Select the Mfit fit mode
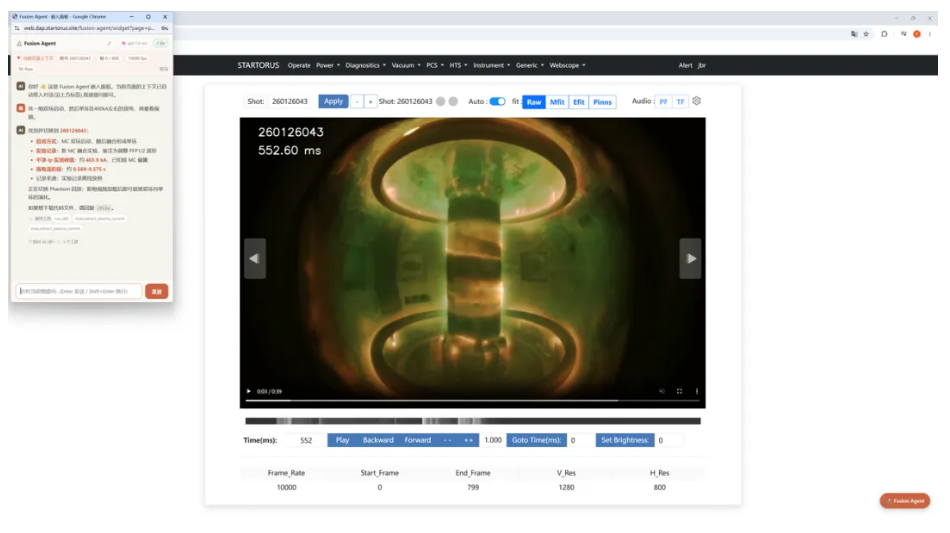The width and height of the screenshot is (950, 533). pyautogui.click(x=557, y=102)
